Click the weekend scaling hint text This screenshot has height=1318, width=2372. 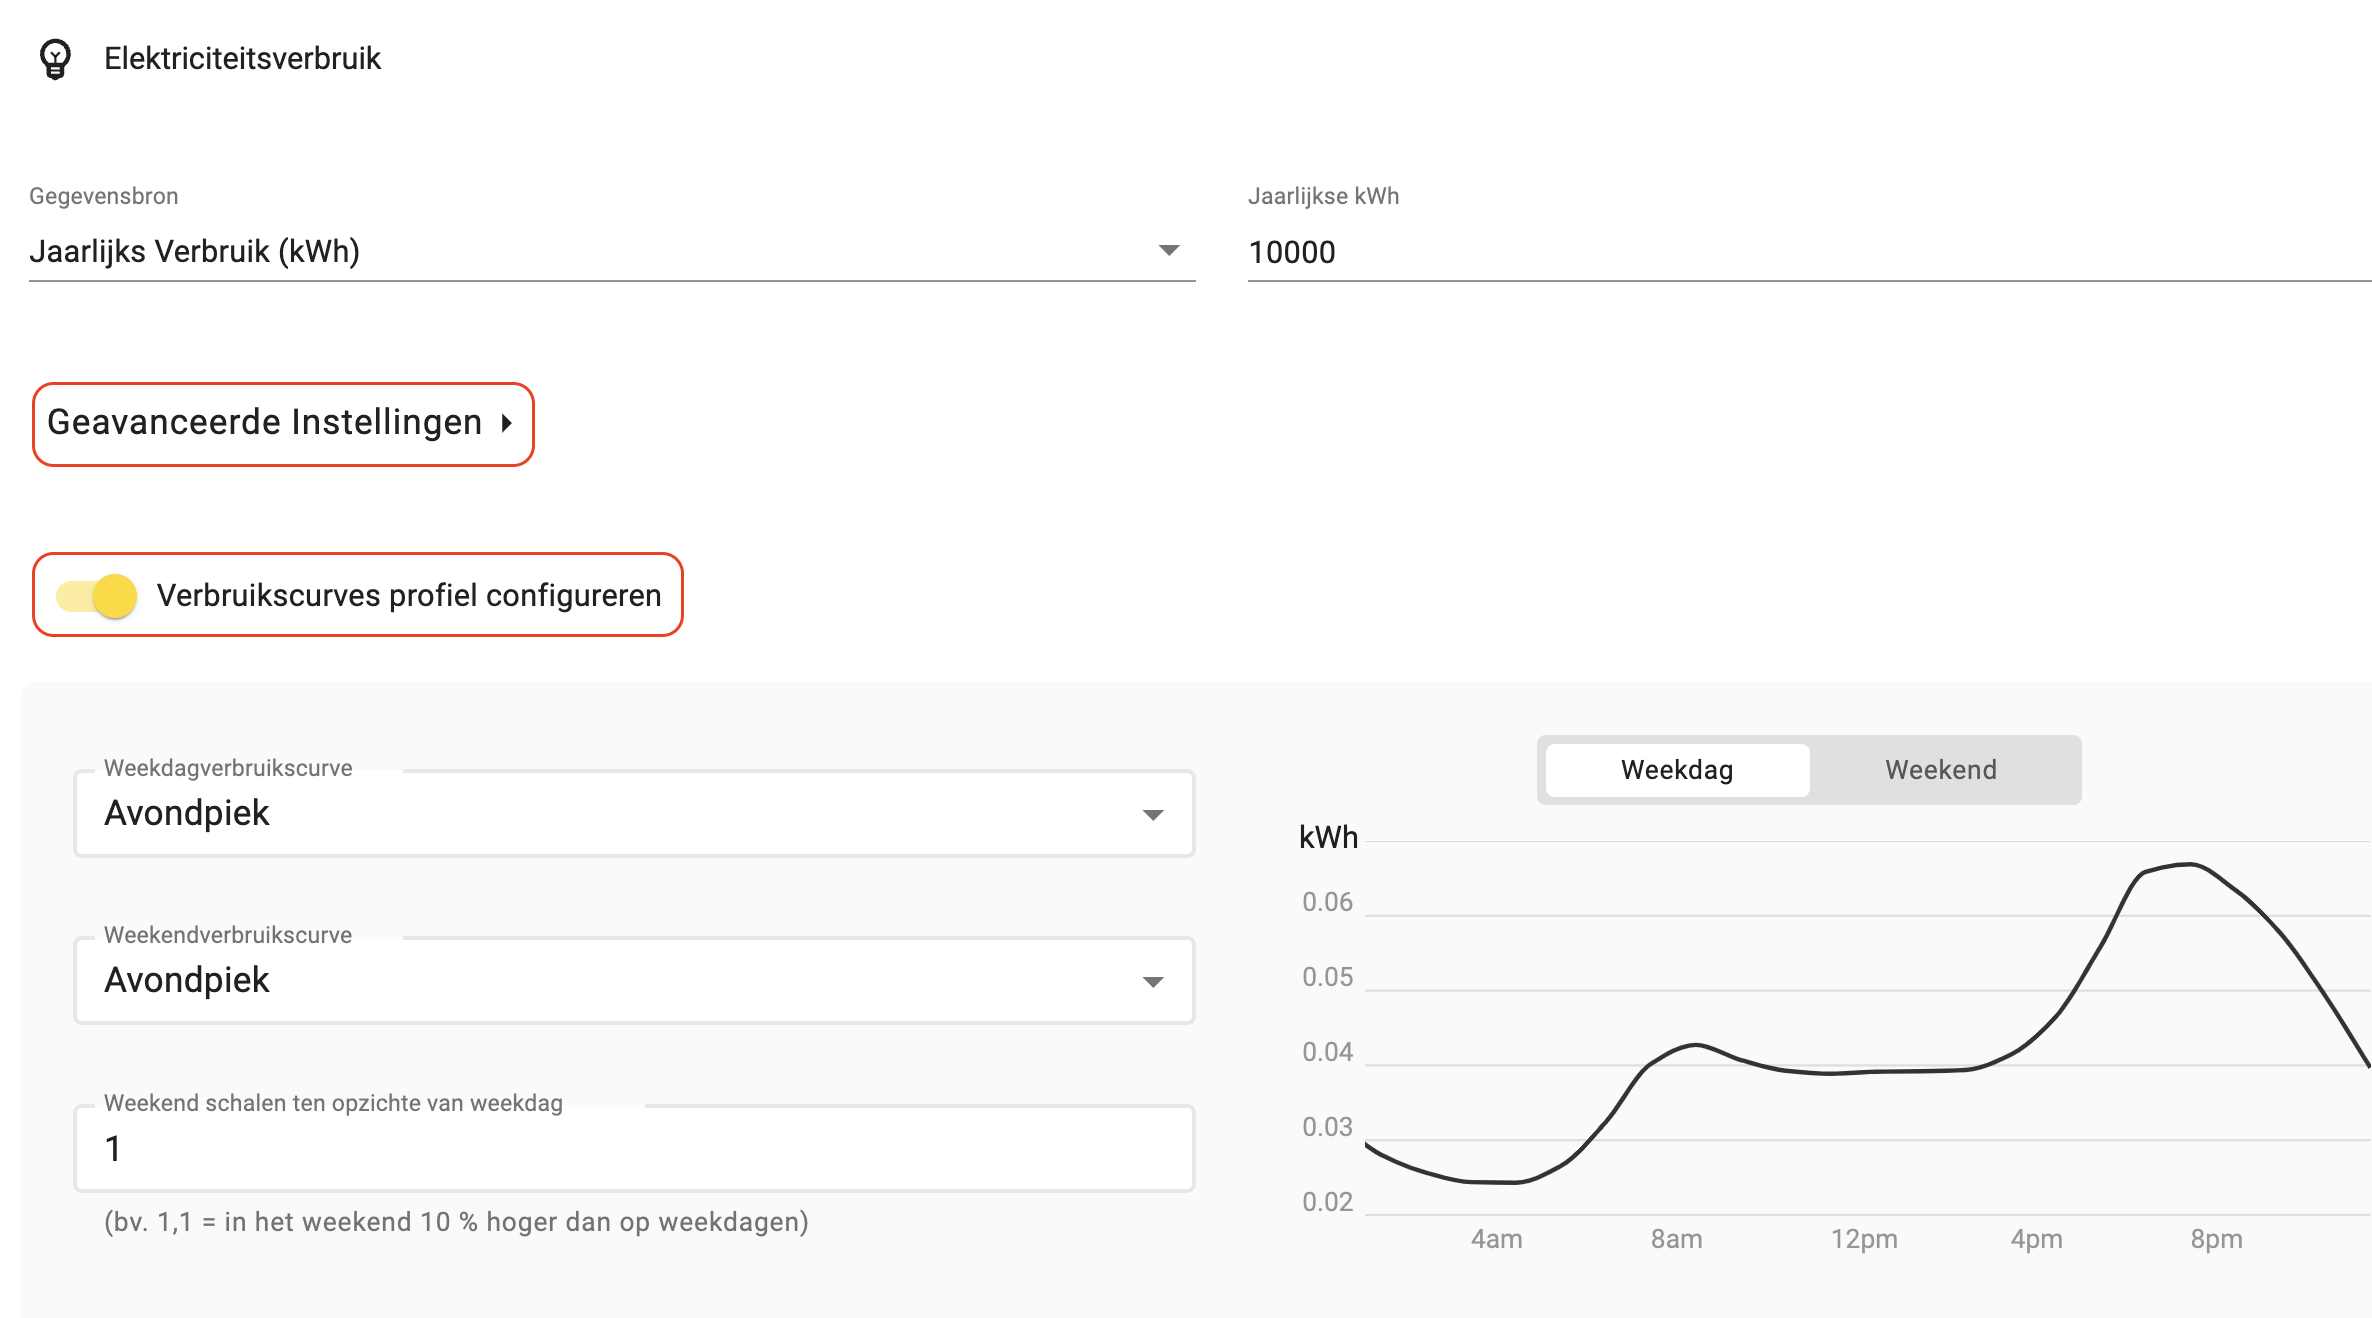pos(456,1222)
